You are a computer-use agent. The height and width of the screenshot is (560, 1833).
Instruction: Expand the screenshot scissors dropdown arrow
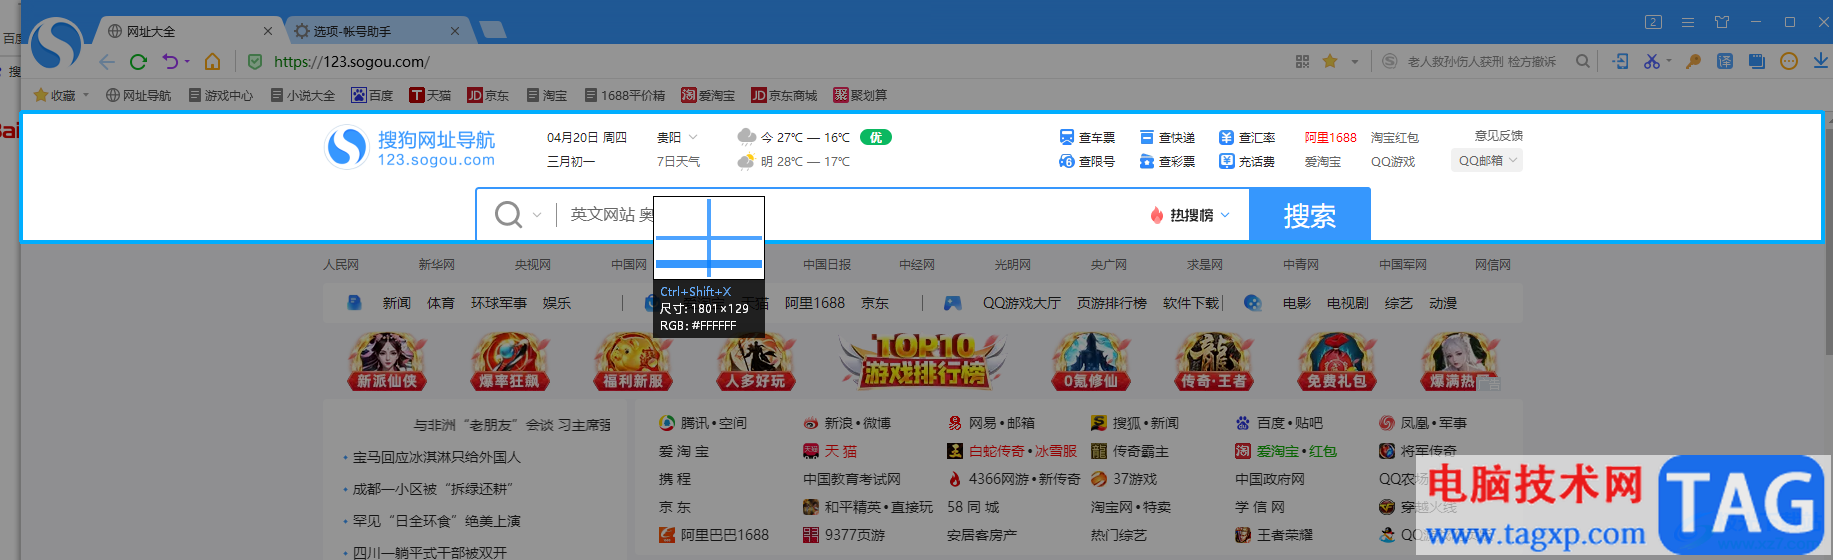tap(1669, 62)
